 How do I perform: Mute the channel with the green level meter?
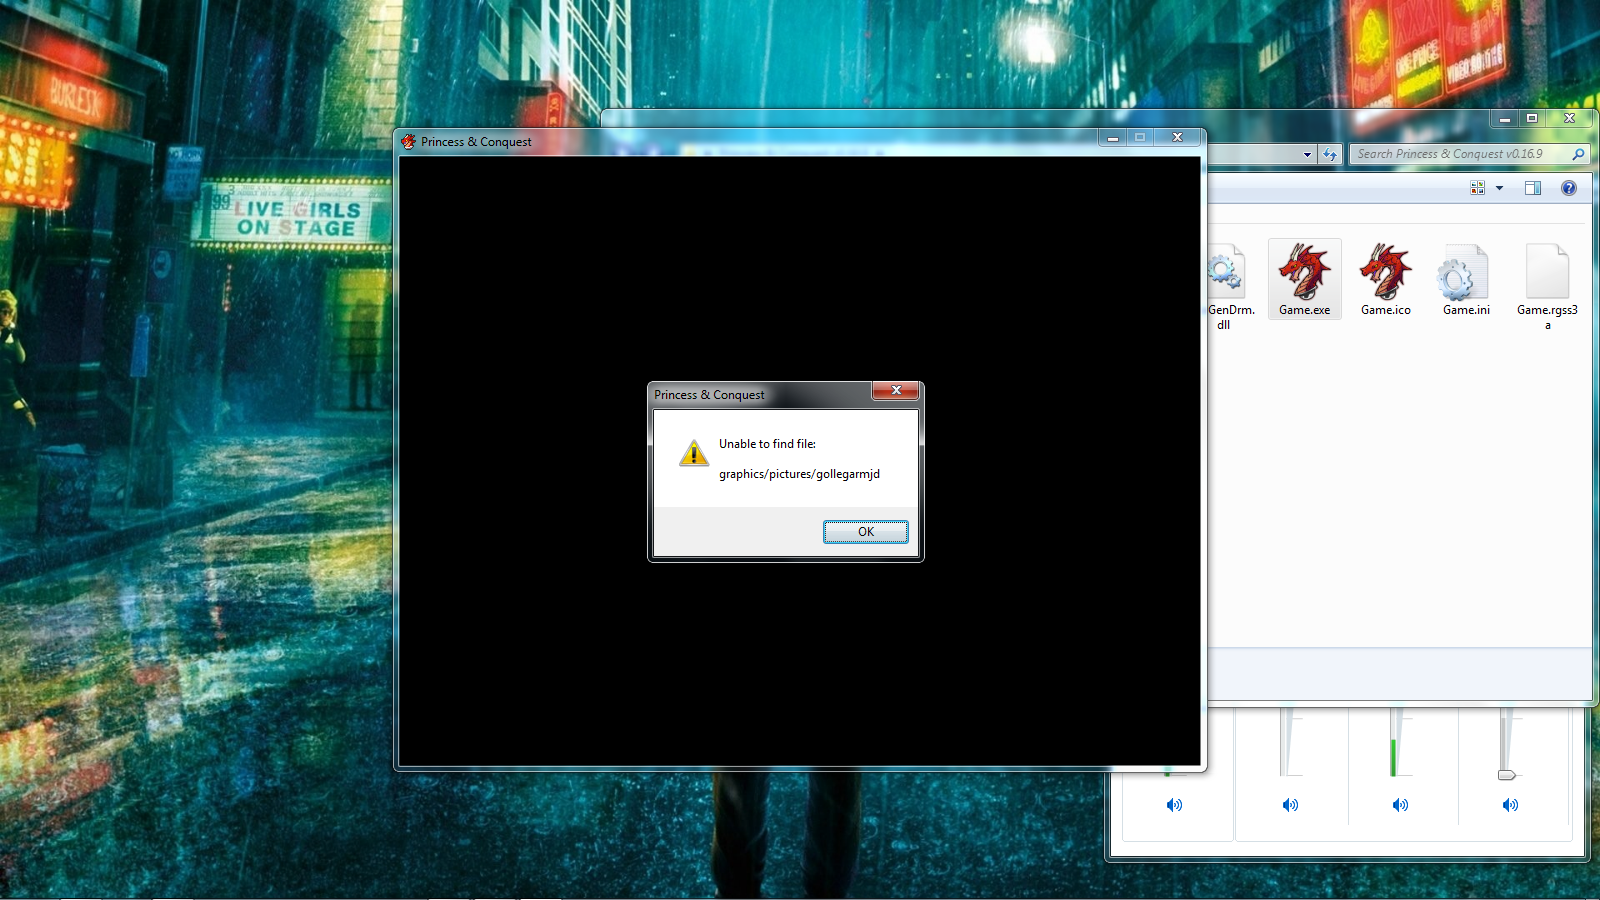coord(1400,805)
